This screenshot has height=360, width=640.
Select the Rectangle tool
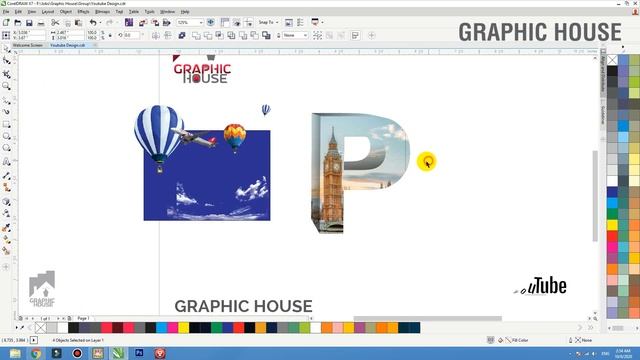[7, 124]
